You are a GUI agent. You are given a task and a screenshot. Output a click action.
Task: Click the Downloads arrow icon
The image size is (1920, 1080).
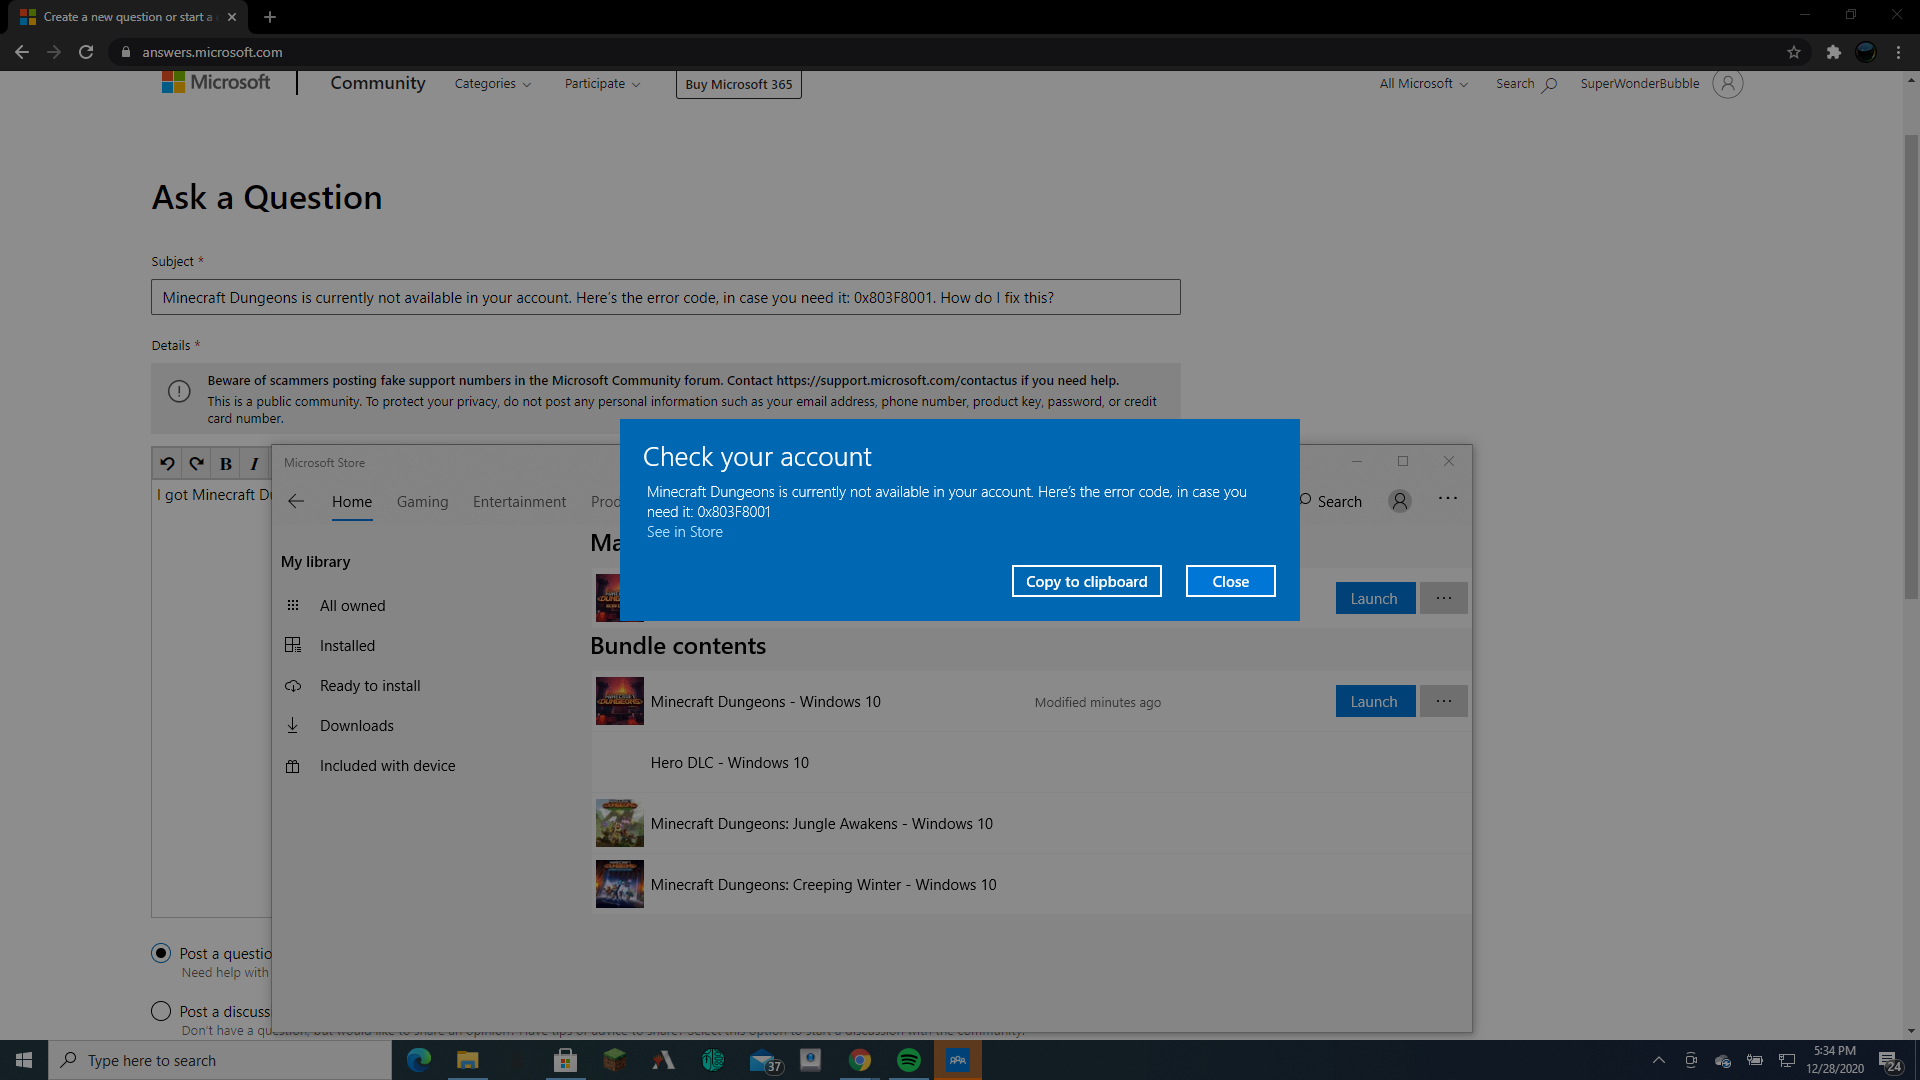(293, 725)
